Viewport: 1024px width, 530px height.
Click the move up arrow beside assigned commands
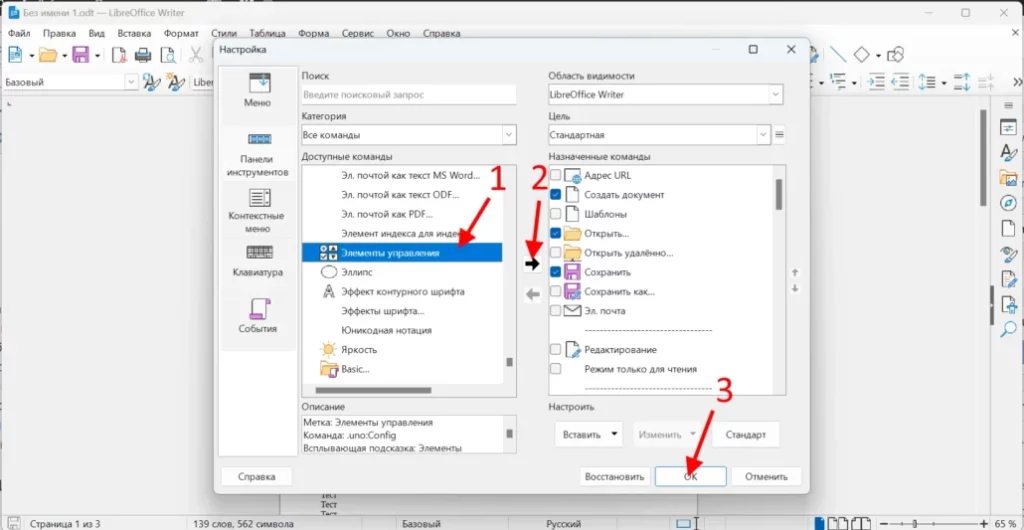click(795, 272)
